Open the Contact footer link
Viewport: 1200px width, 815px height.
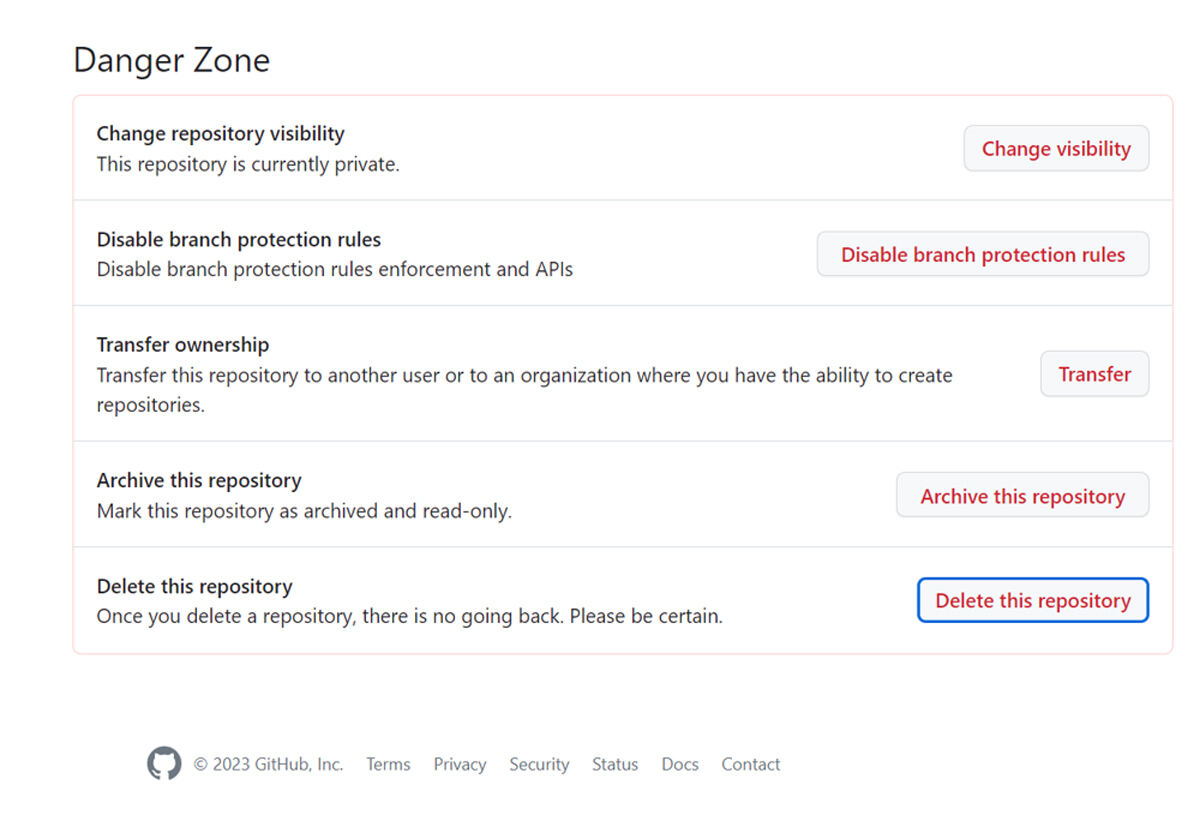(x=750, y=764)
